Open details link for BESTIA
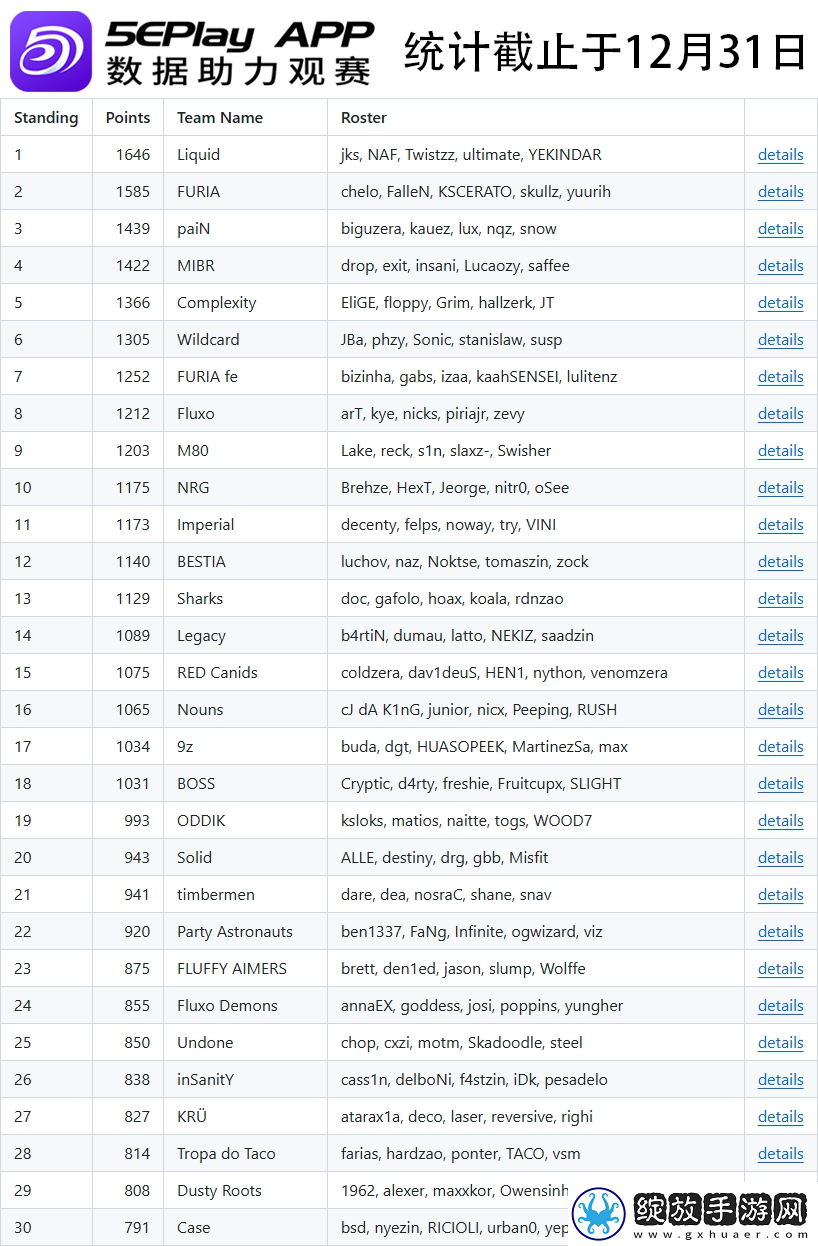Screen dimensions: 818x1246 (x=780, y=562)
